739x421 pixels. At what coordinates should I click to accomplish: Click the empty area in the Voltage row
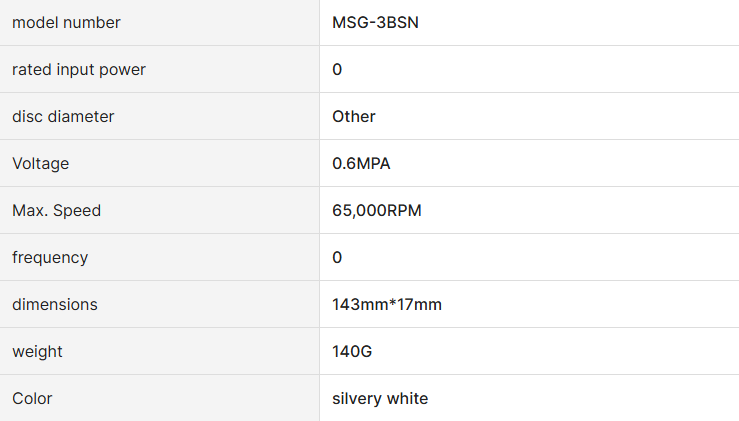[560, 163]
